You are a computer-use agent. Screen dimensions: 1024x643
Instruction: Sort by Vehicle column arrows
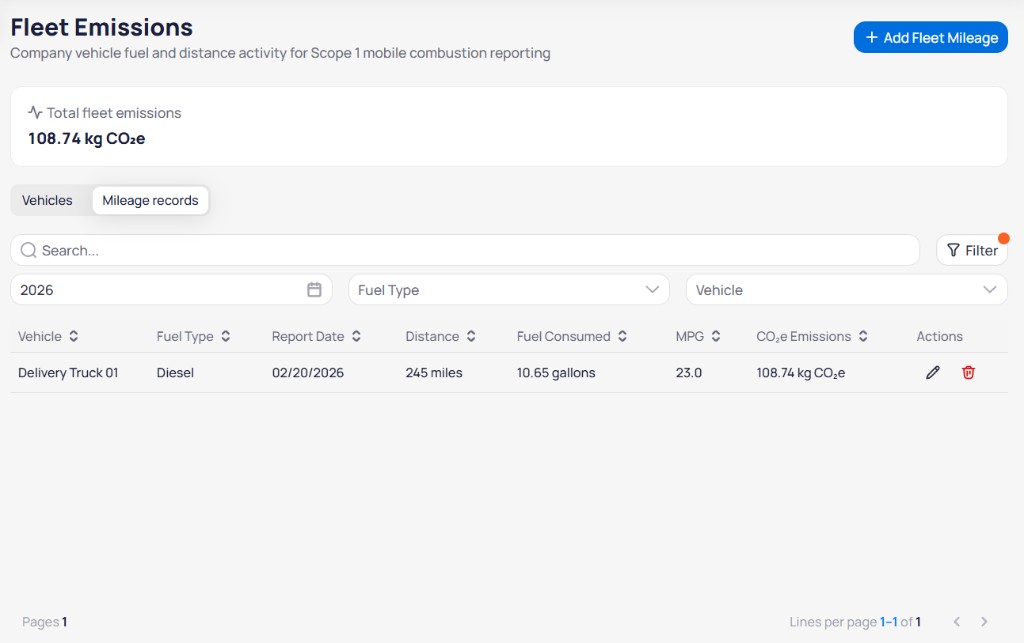[74, 336]
